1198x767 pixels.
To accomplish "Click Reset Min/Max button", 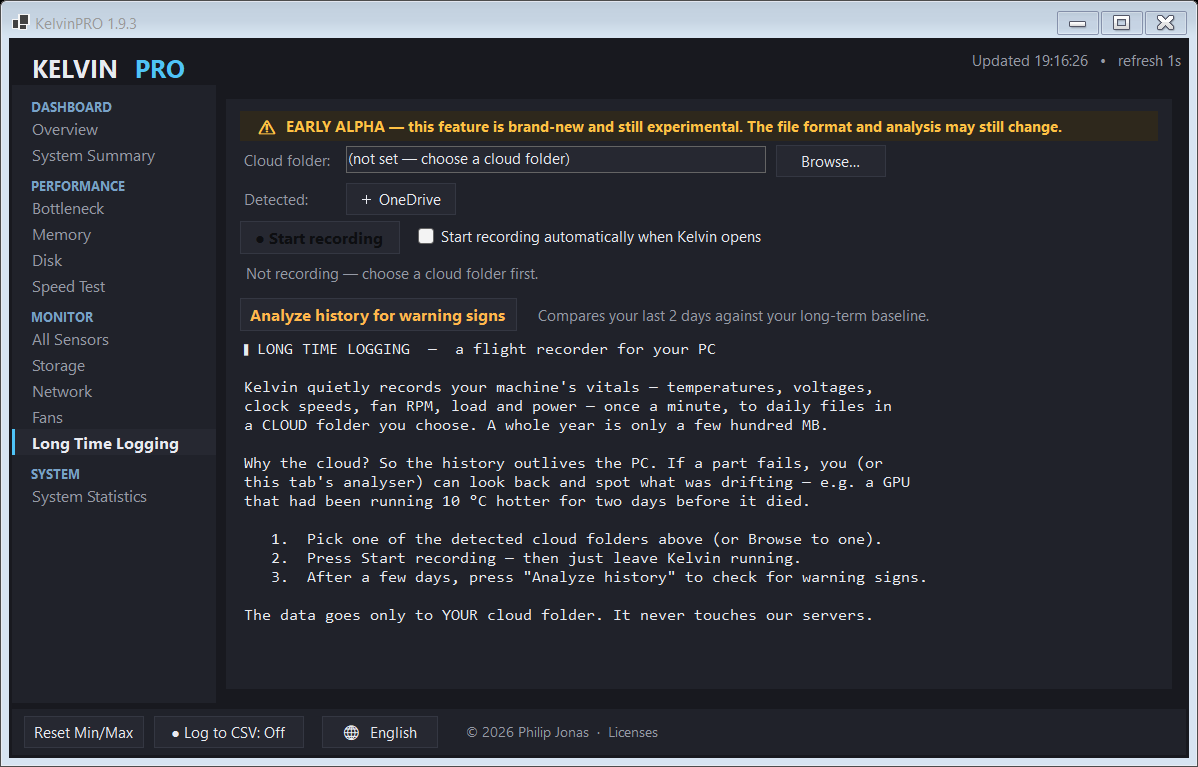I will click(x=84, y=733).
